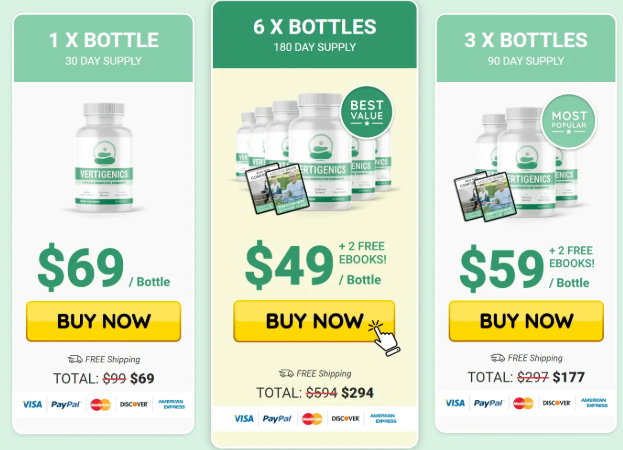
Task: Click the single Vertigenics bottle image
Action: (104, 157)
